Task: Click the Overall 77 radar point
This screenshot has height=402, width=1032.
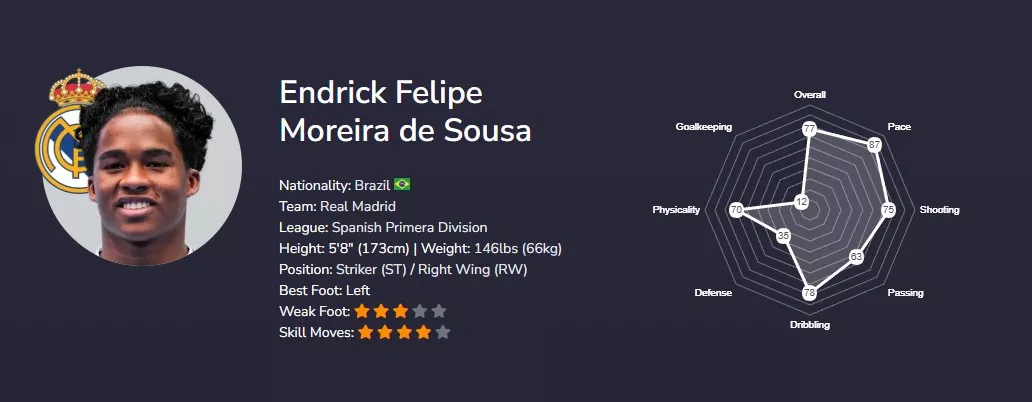Action: [x=809, y=129]
